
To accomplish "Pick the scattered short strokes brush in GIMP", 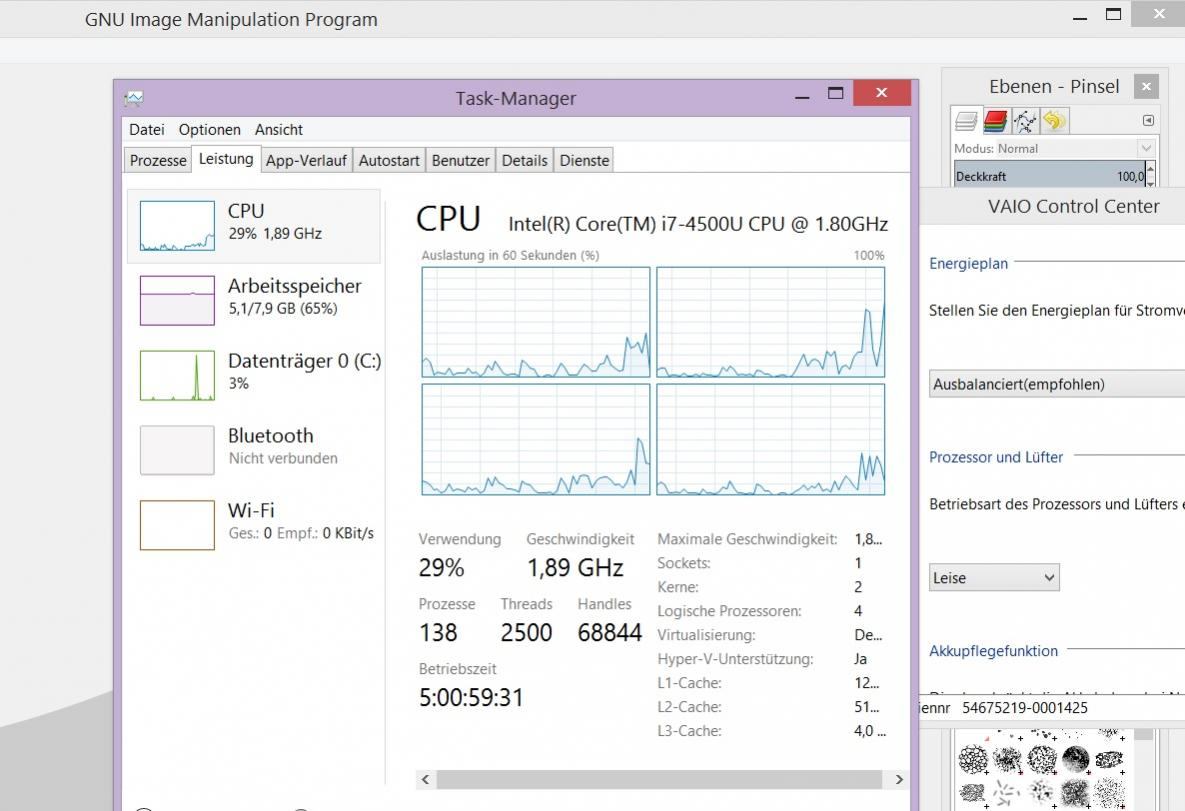I will click(1007, 792).
